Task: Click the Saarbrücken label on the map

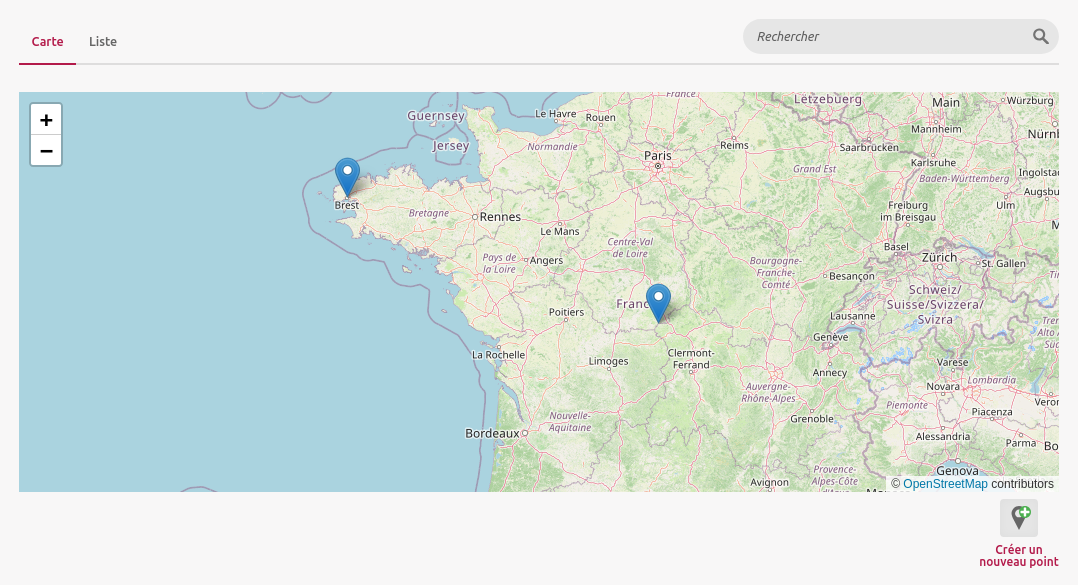Action: [869, 147]
